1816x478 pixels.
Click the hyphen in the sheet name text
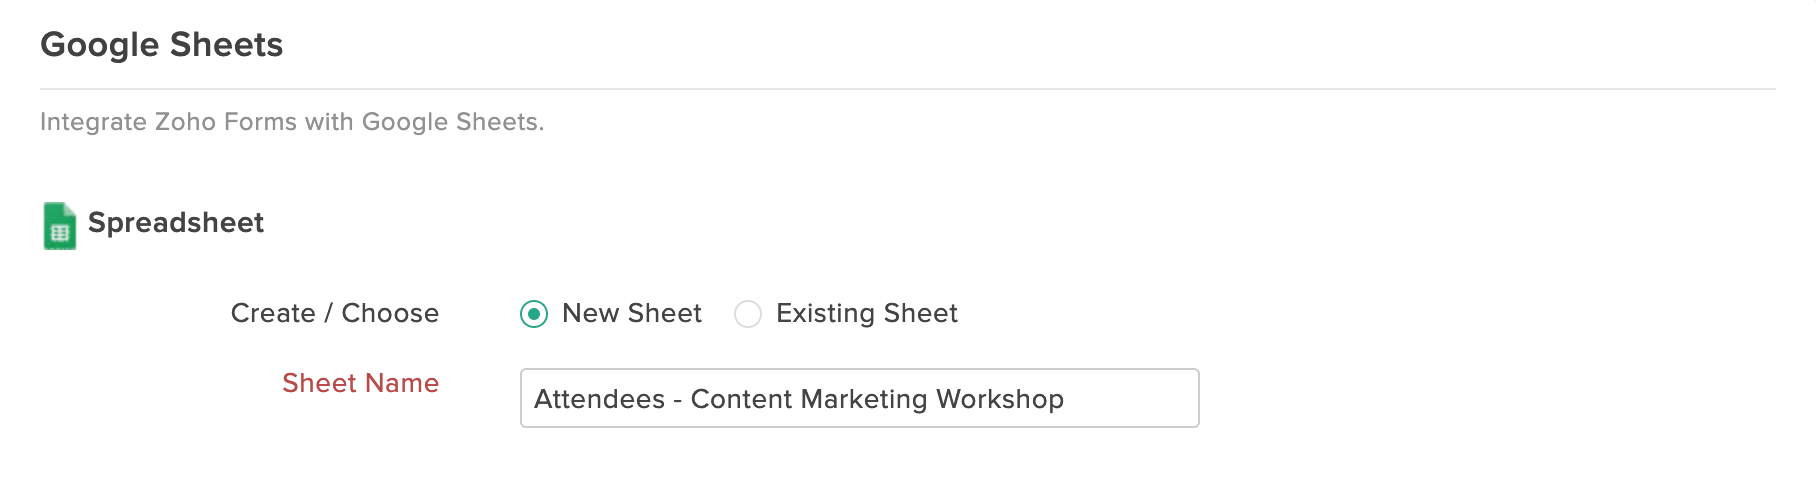point(677,400)
